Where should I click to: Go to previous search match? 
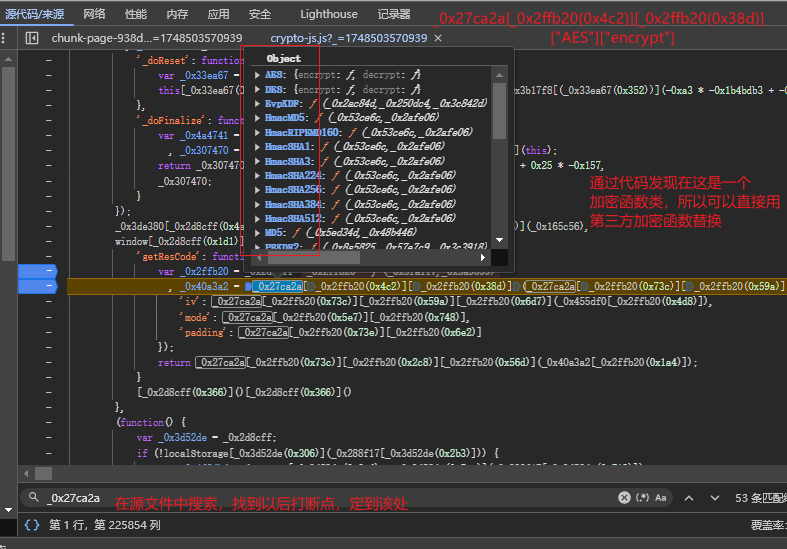[x=689, y=498]
